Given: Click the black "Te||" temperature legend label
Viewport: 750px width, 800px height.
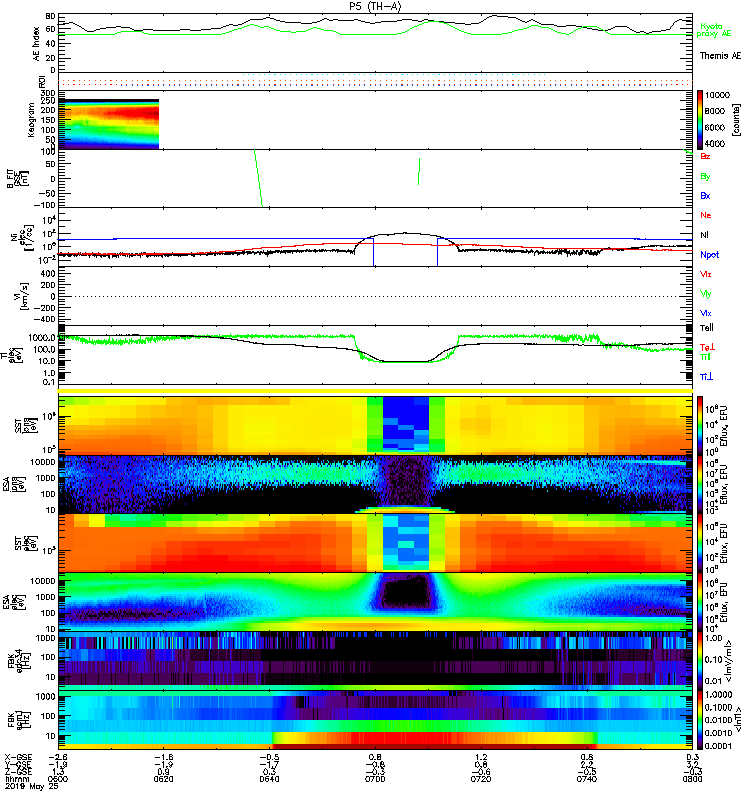Looking at the screenshot, I should point(707,328).
